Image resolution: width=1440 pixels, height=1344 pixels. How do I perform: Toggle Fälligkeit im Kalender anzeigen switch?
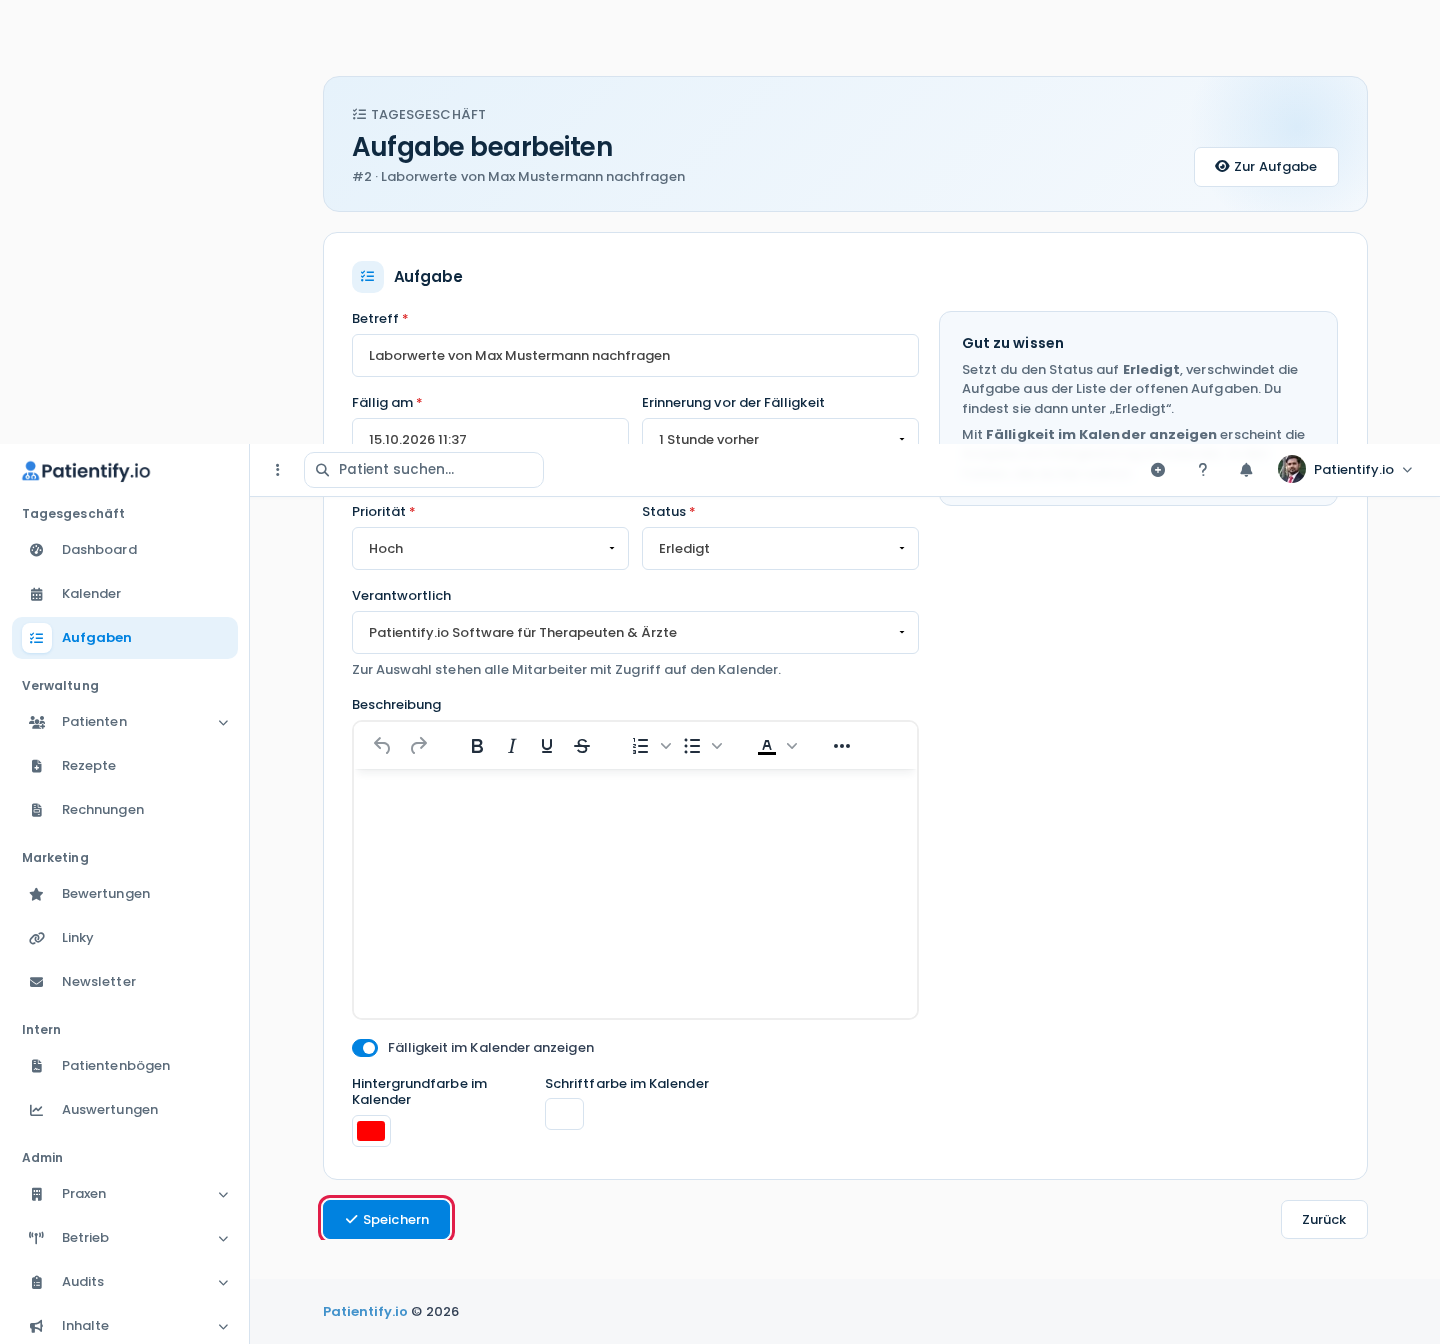(x=365, y=1048)
